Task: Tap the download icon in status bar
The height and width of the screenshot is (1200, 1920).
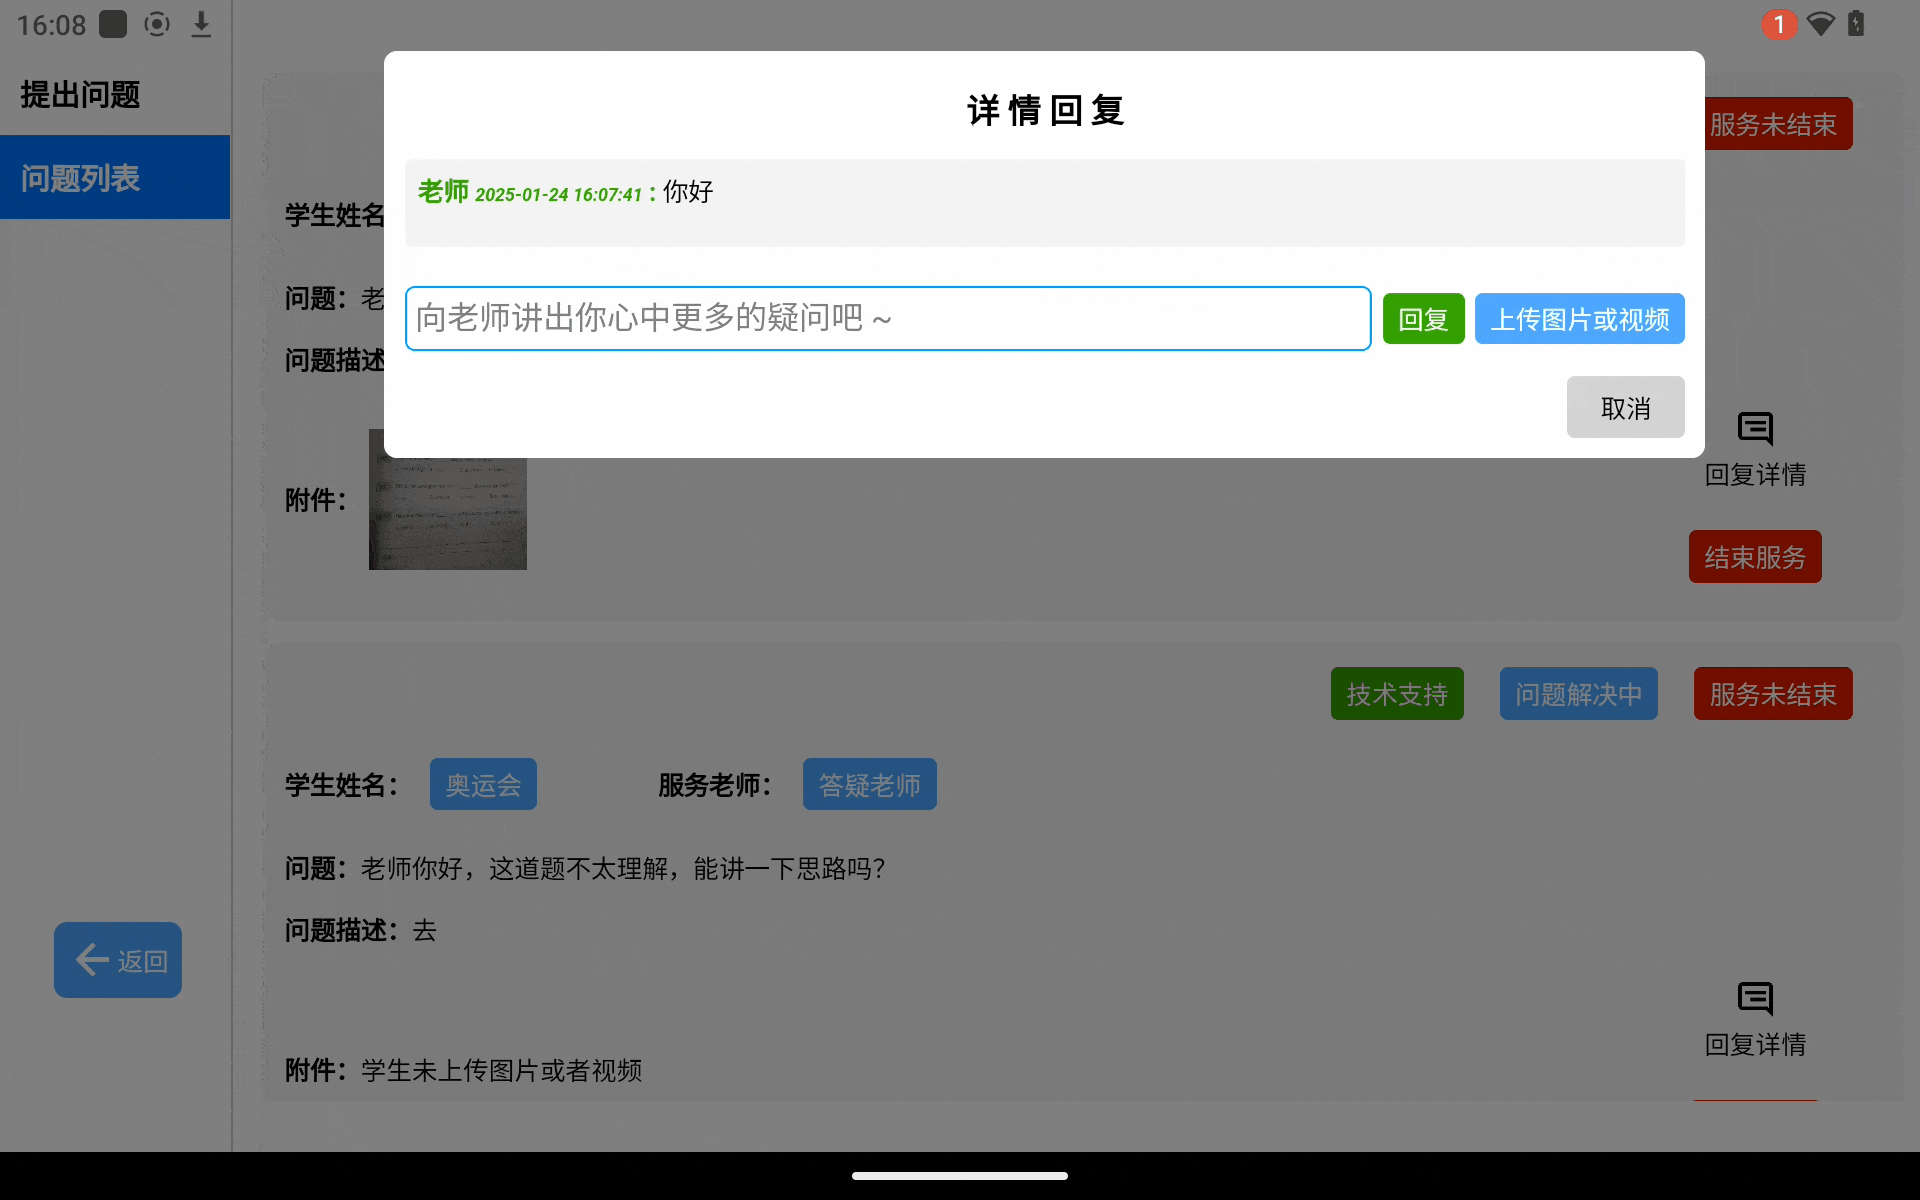Action: 201,24
